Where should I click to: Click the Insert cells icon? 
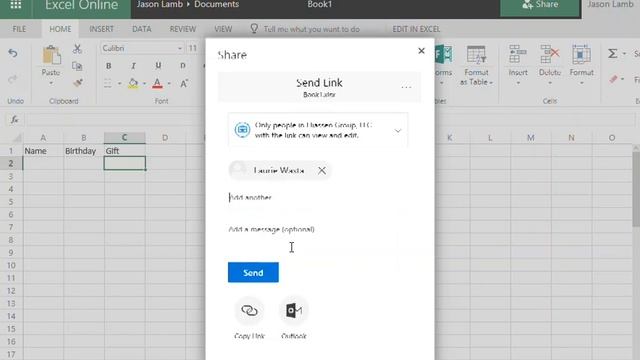518,55
